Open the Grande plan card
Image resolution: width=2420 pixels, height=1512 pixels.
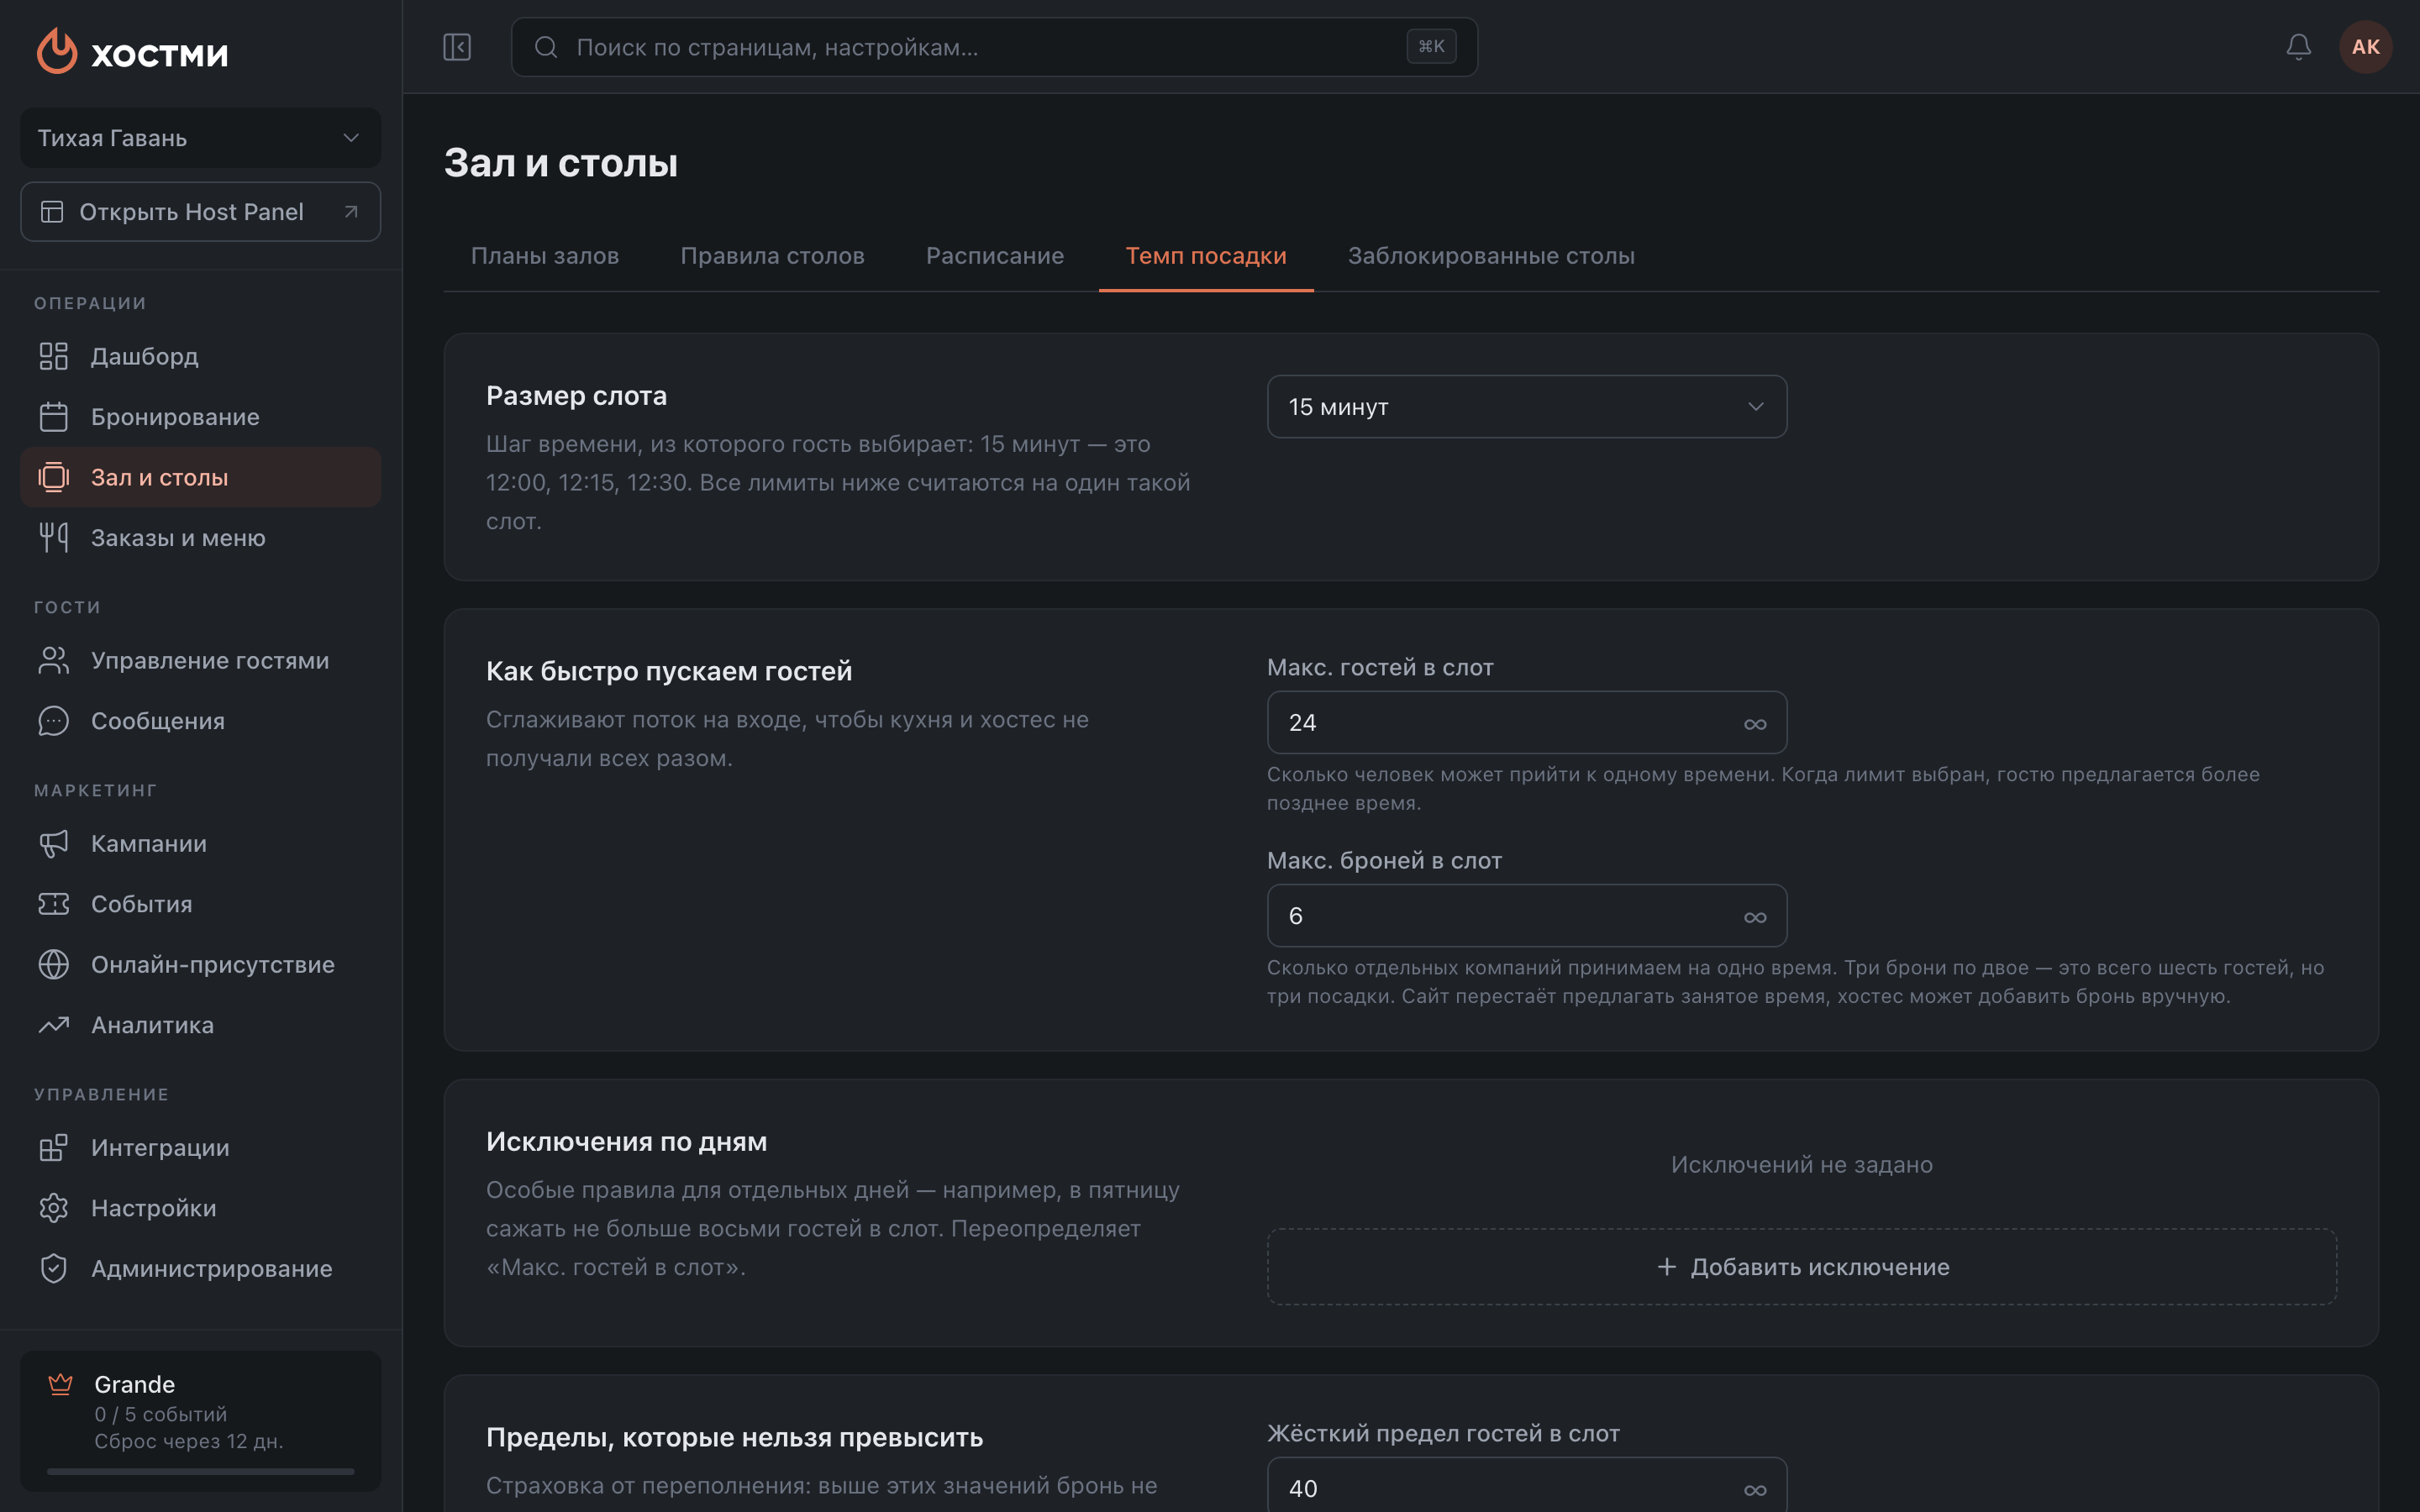point(200,1421)
